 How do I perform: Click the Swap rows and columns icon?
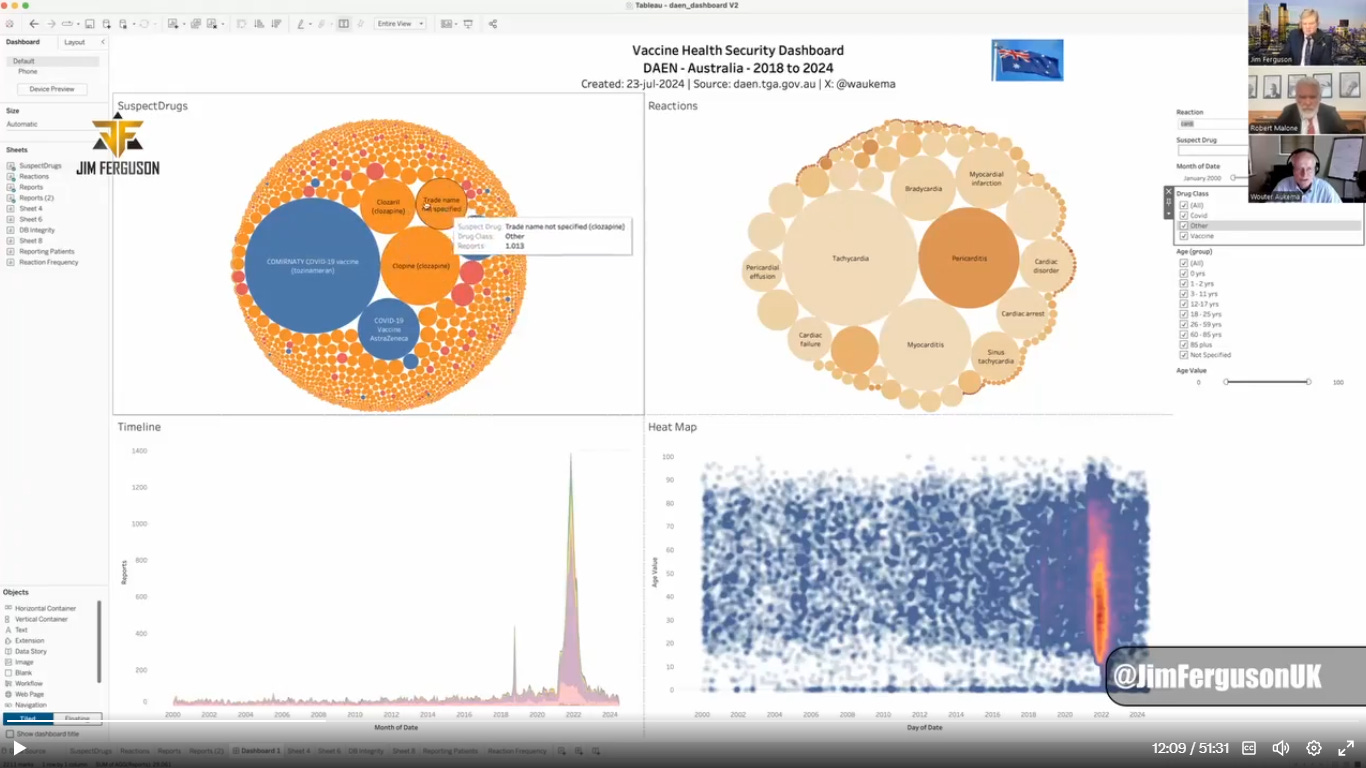(242, 23)
